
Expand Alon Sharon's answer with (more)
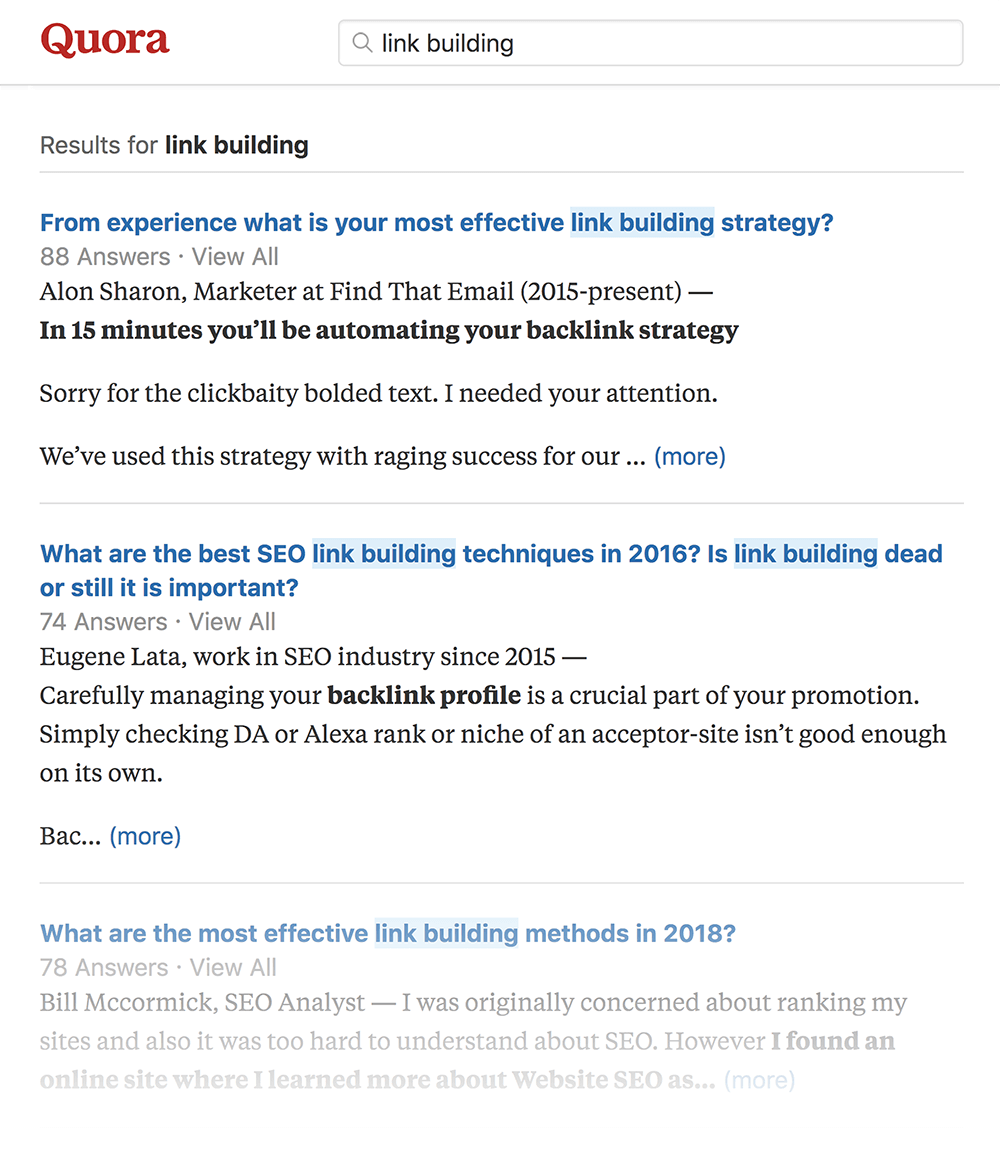(x=690, y=456)
